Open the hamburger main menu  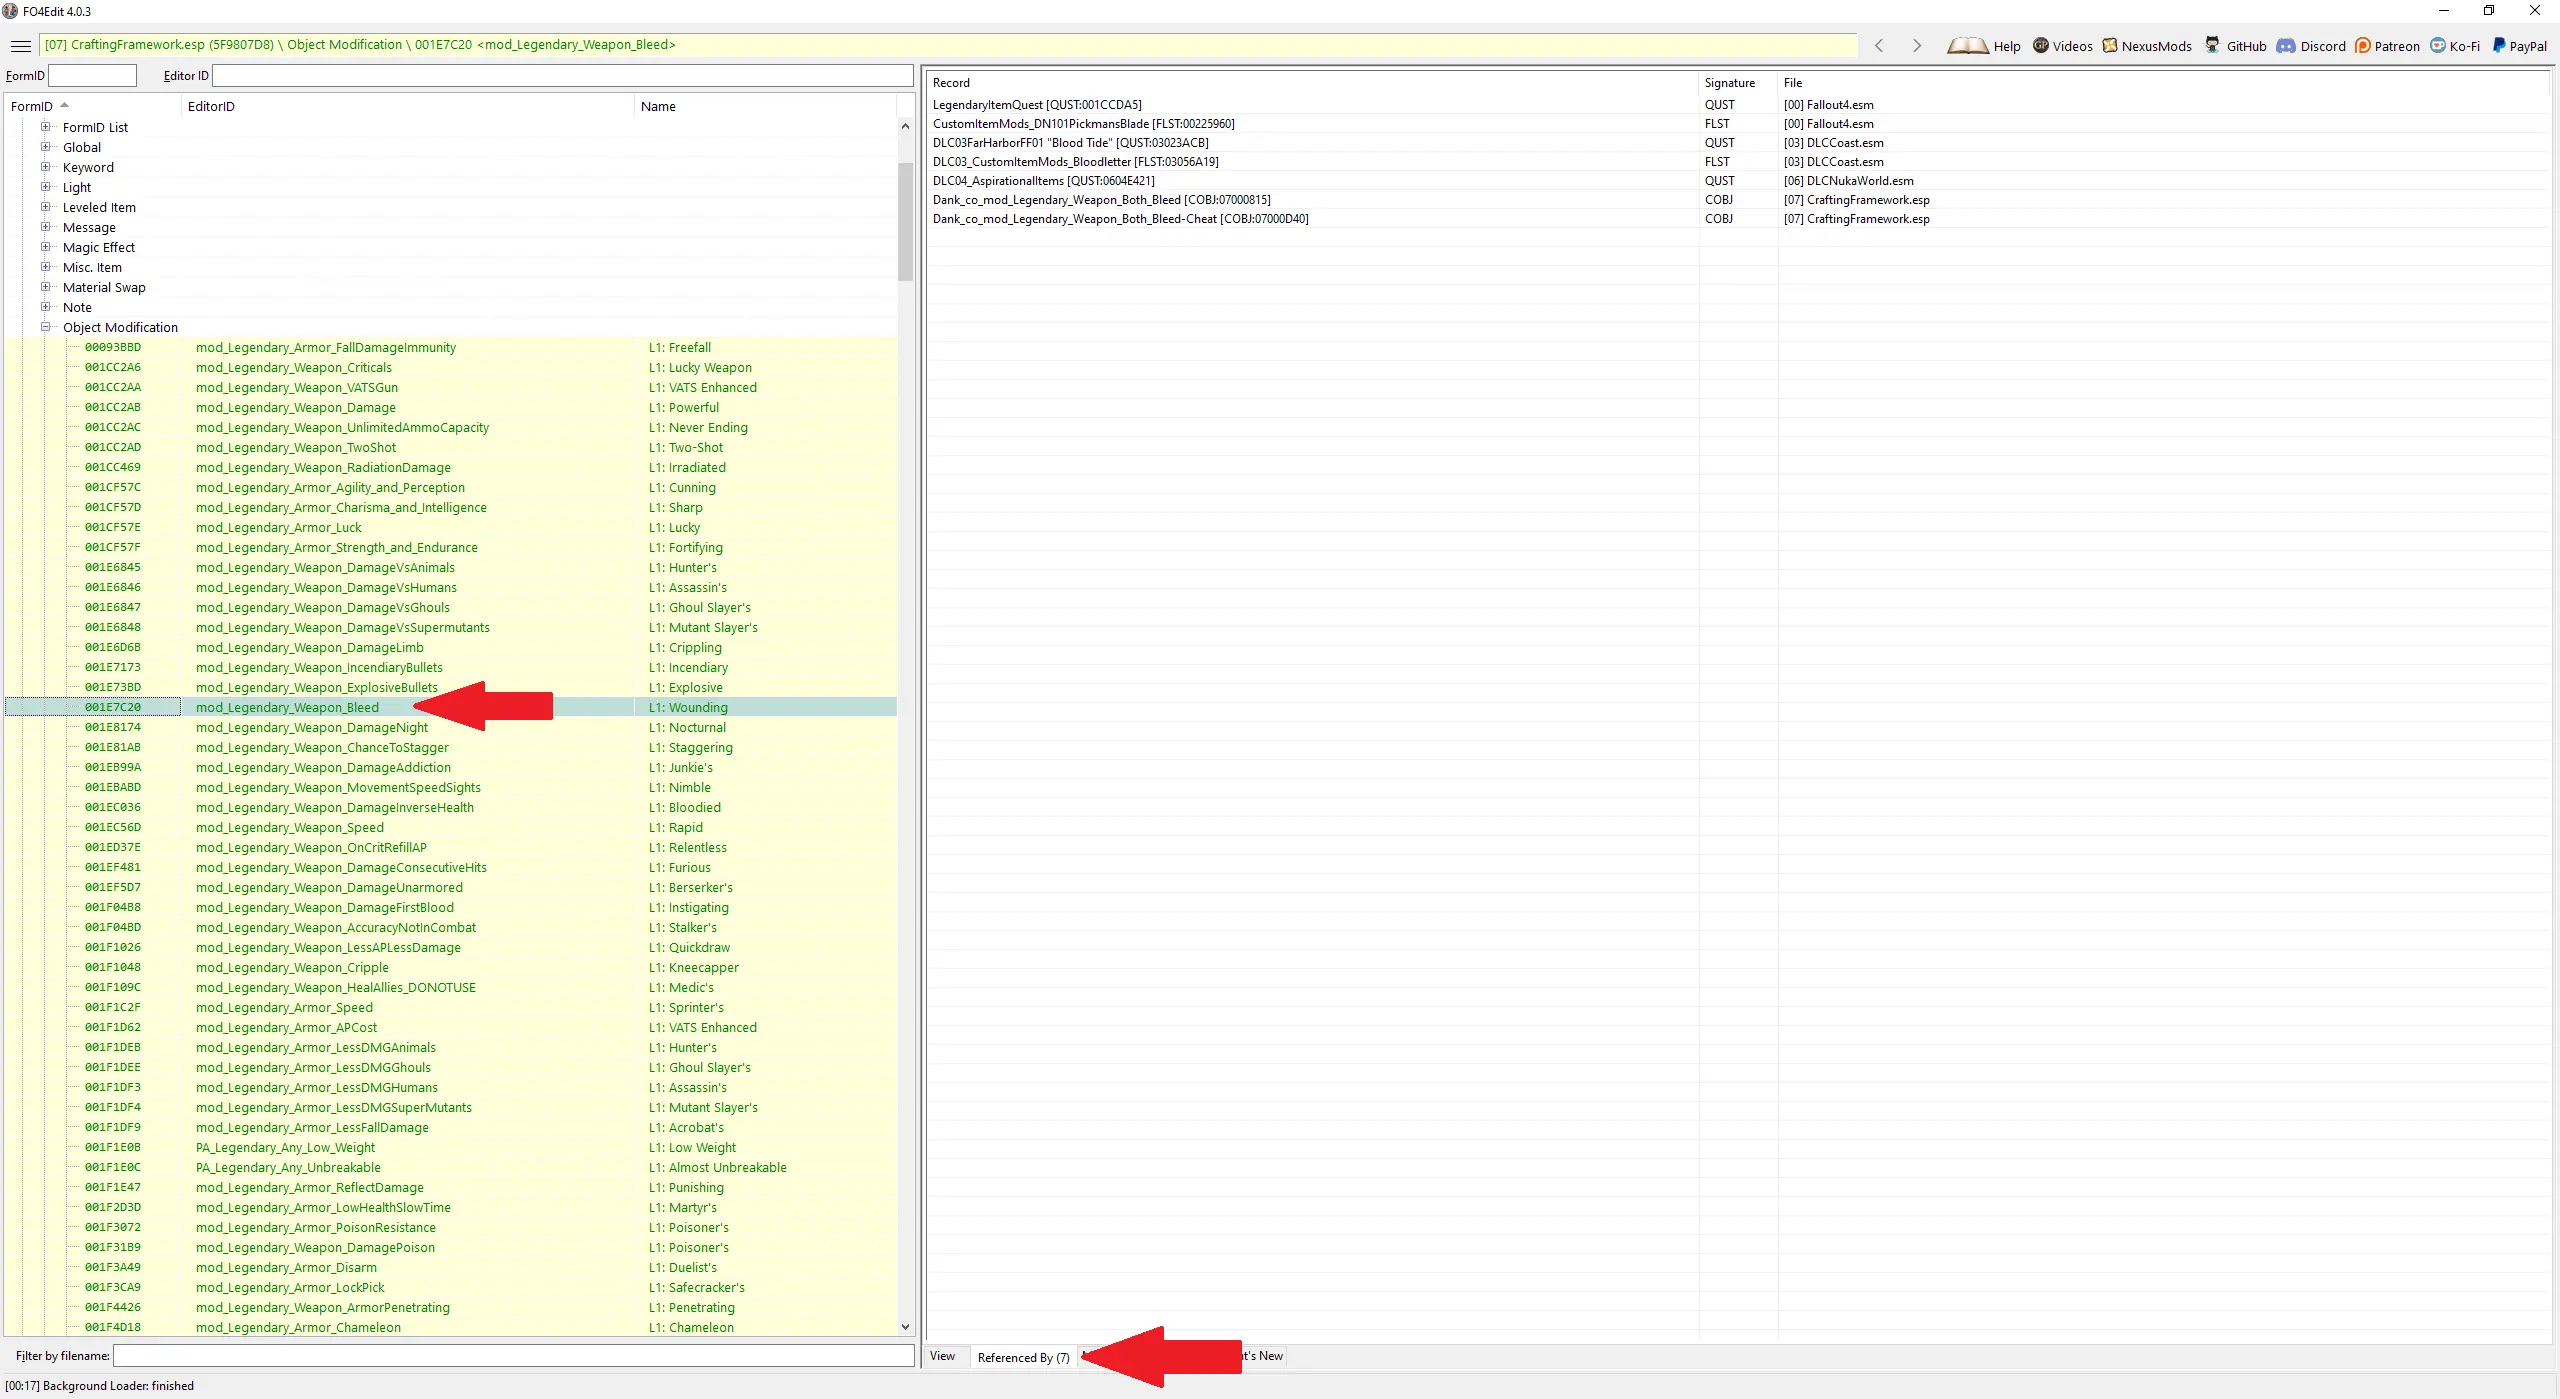[20, 46]
